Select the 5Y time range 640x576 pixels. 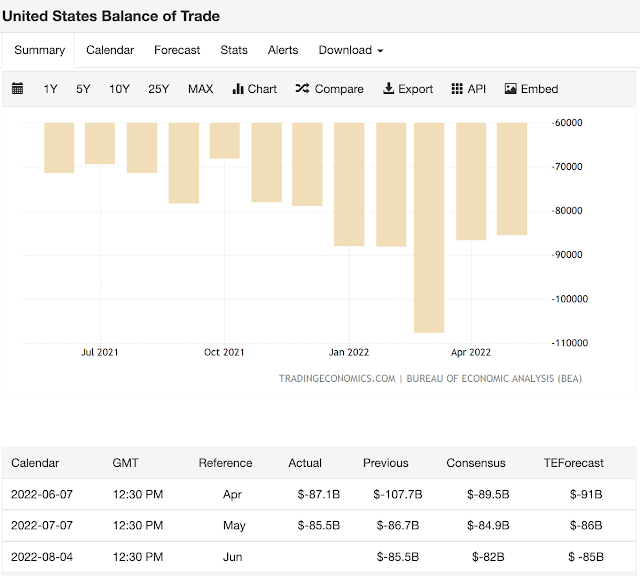[x=83, y=89]
